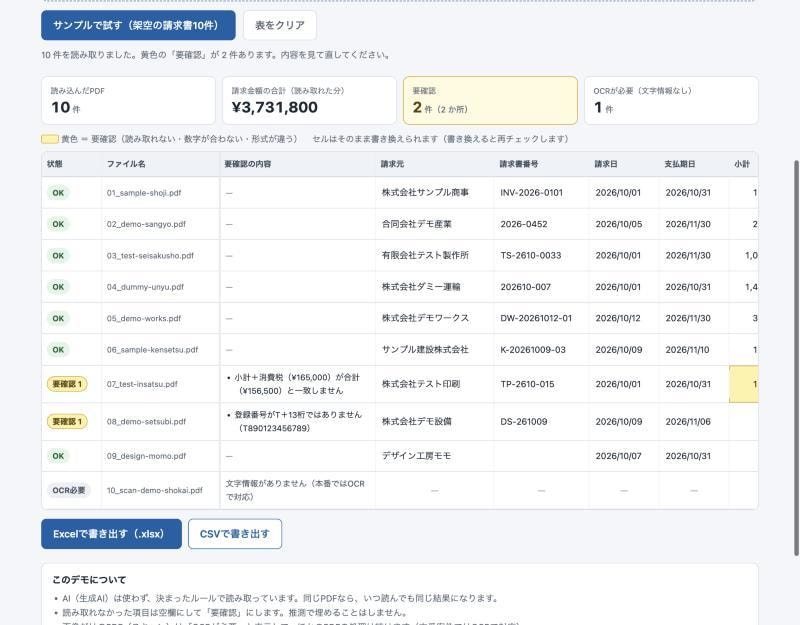The height and width of the screenshot is (625, 800).
Task: Click the page vertical scrollbar
Action: click(796, 357)
